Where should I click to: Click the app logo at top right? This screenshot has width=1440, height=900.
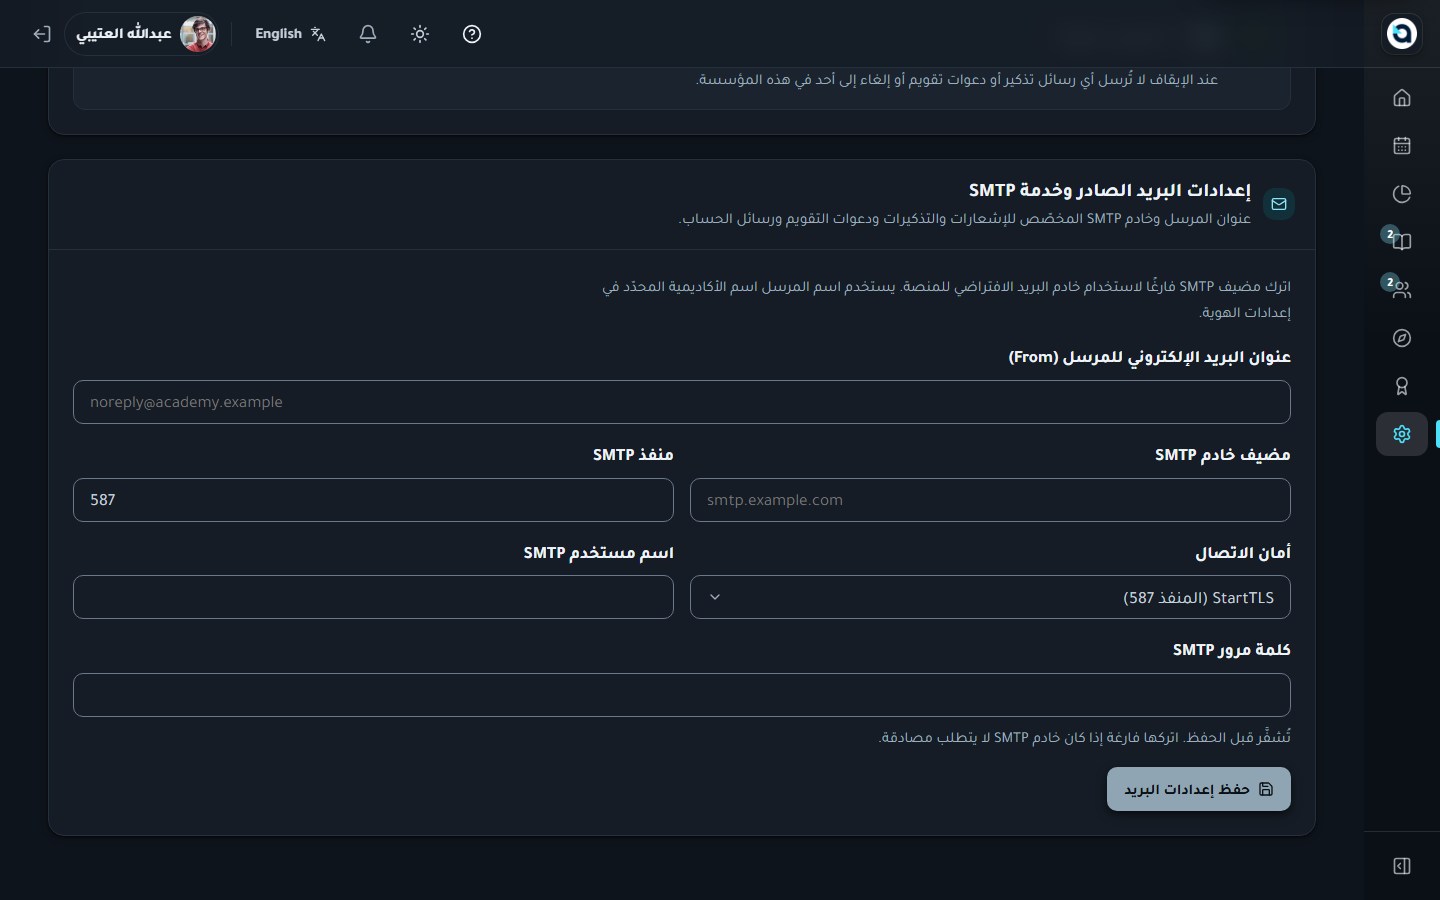(1401, 33)
